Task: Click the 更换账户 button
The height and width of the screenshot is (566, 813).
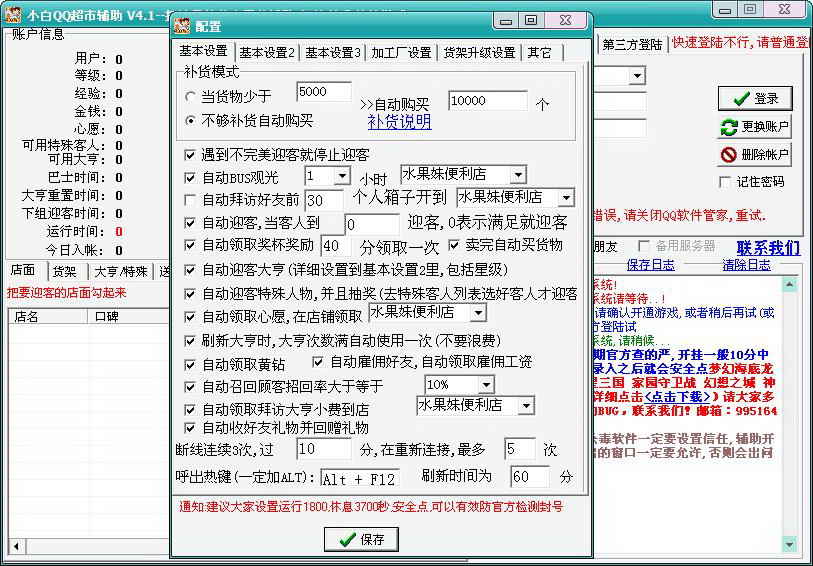Action: pyautogui.click(x=755, y=126)
